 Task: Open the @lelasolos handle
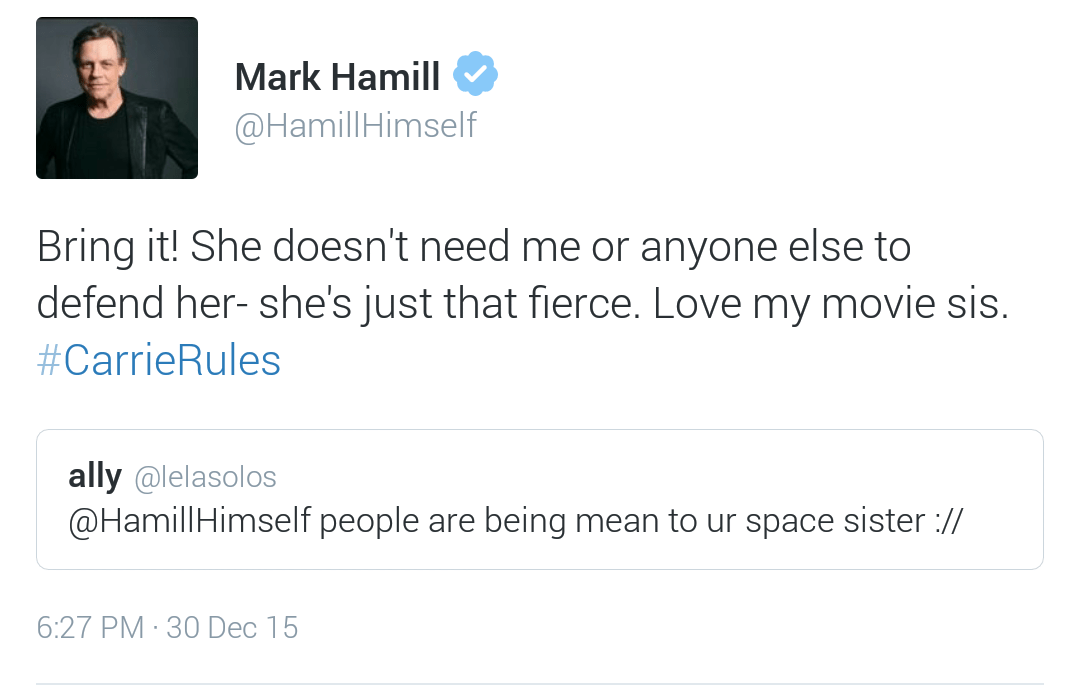(205, 478)
